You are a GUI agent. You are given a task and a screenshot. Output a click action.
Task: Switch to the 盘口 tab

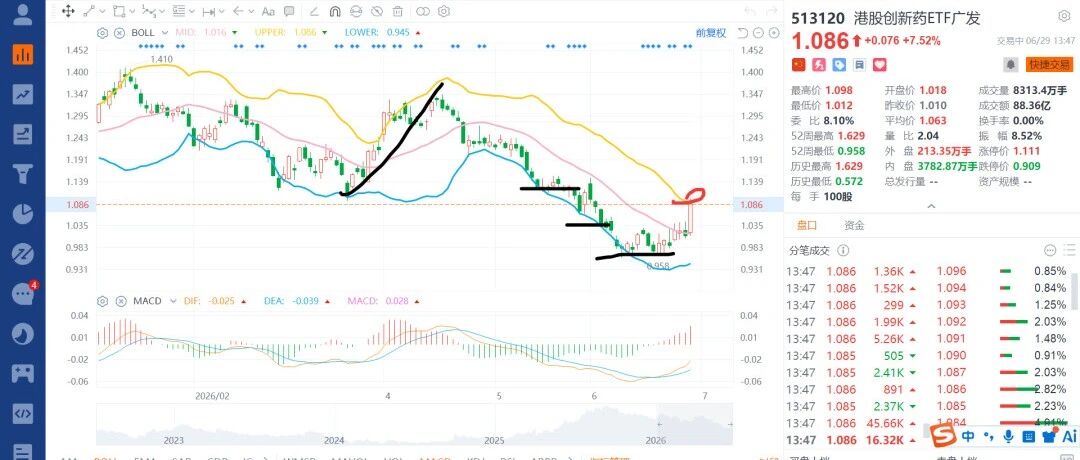807,225
